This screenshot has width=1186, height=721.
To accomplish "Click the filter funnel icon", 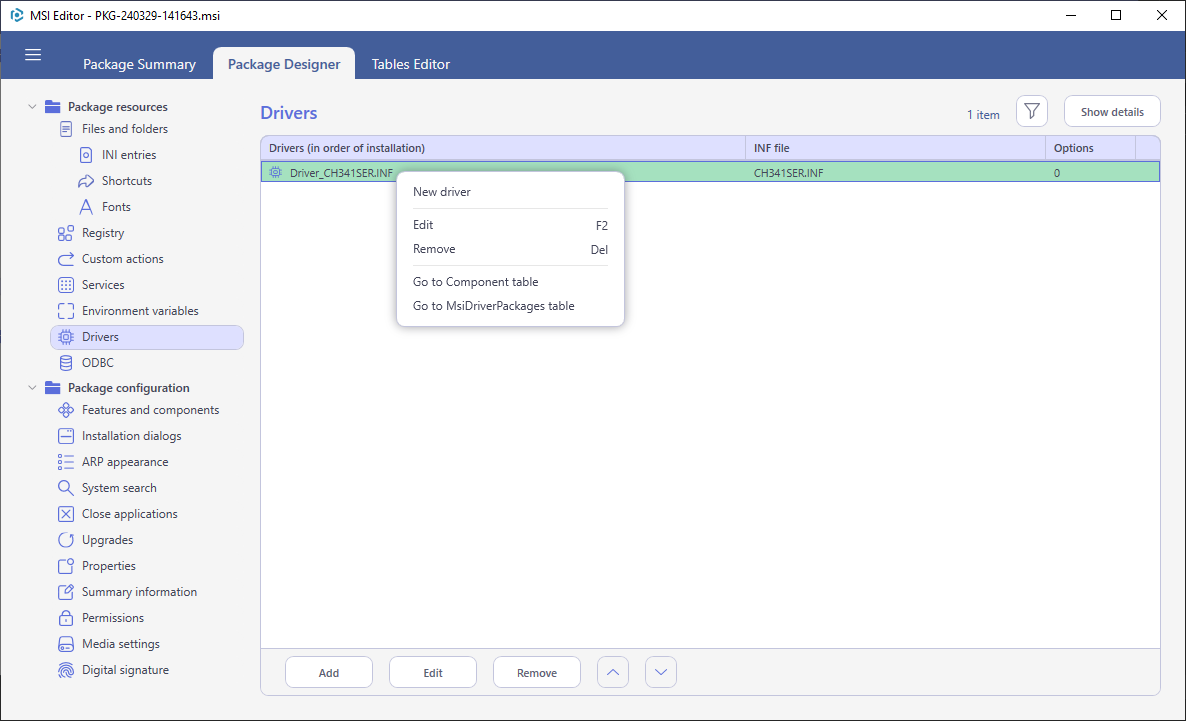I will (1032, 112).
